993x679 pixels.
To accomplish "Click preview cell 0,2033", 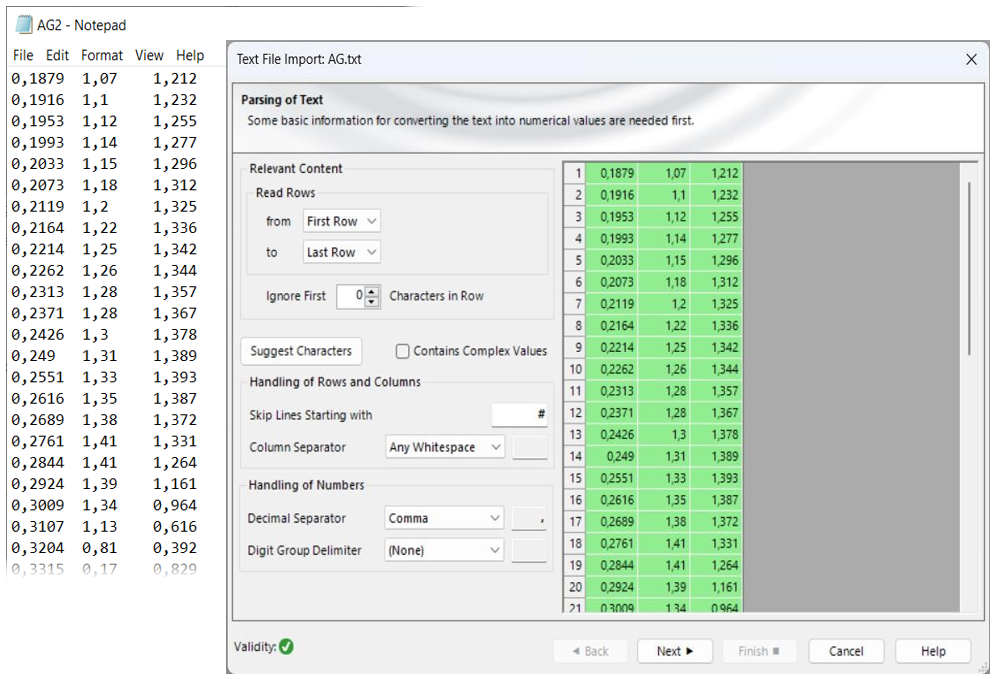I will click(612, 260).
